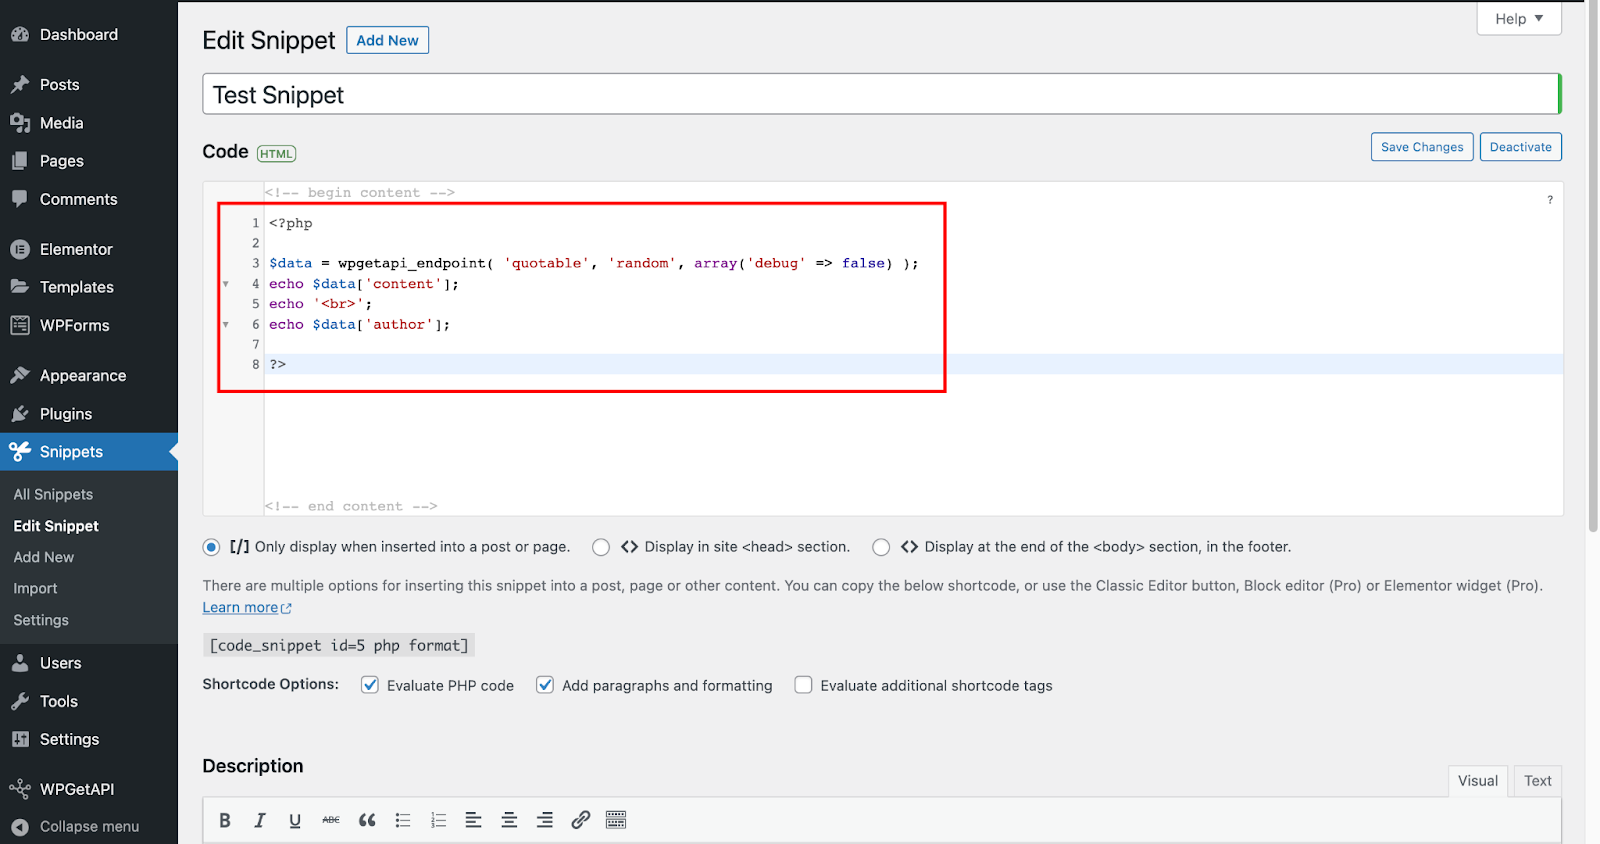1600x844 pixels.
Task: Align description text left
Action: click(x=474, y=820)
